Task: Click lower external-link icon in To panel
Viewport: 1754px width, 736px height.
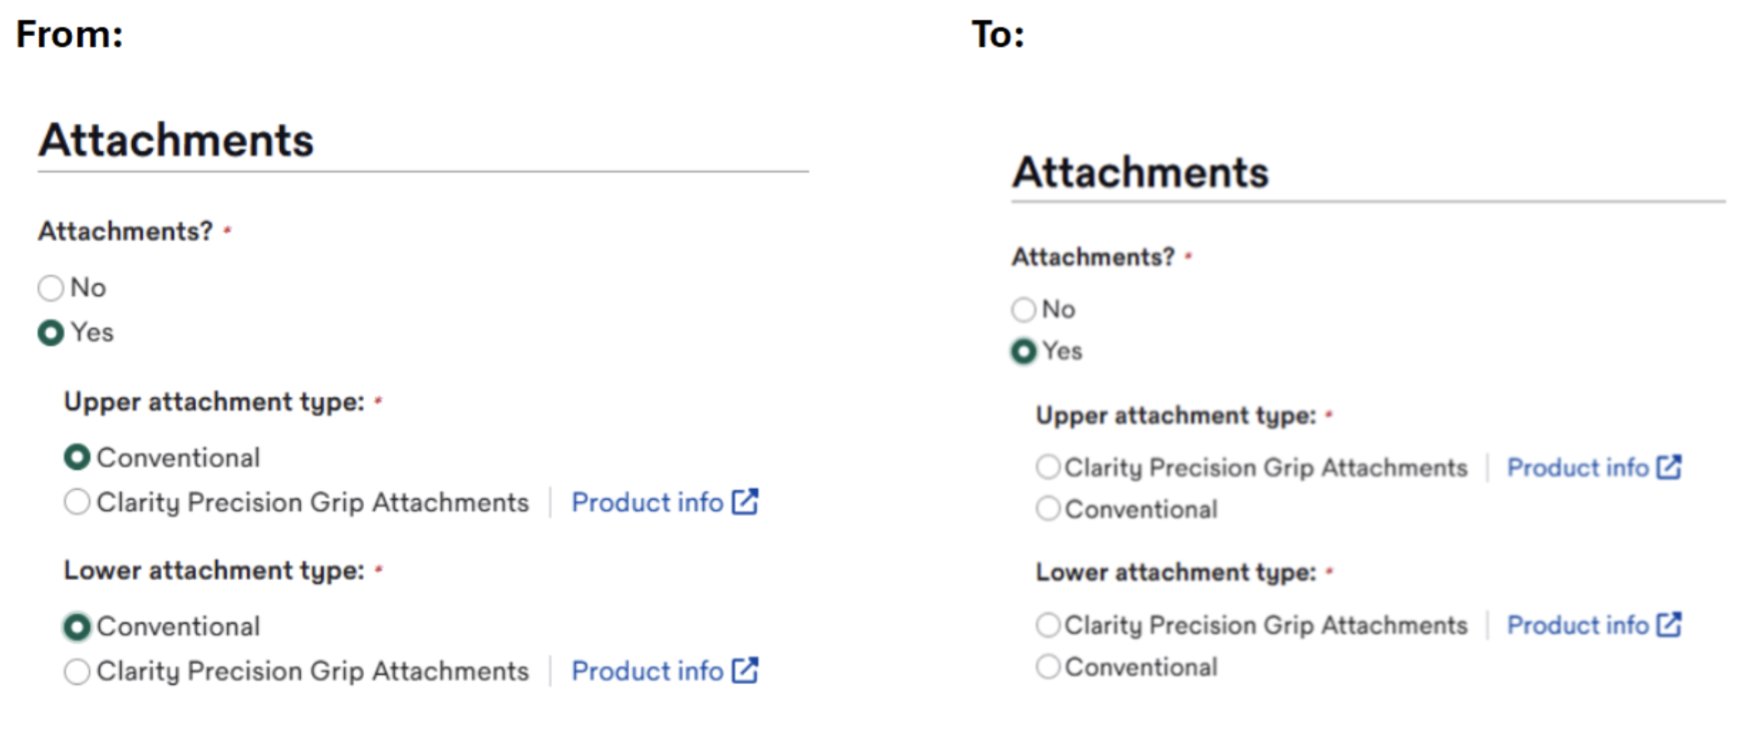Action: pos(1669,625)
